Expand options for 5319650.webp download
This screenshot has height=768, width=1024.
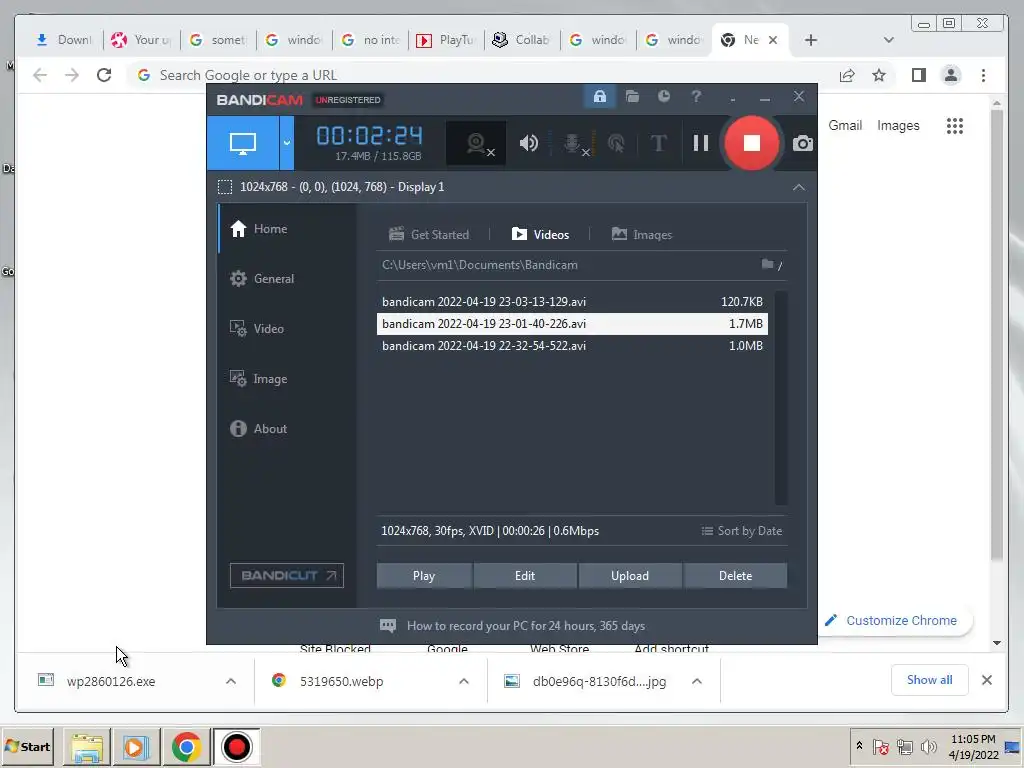[464, 681]
